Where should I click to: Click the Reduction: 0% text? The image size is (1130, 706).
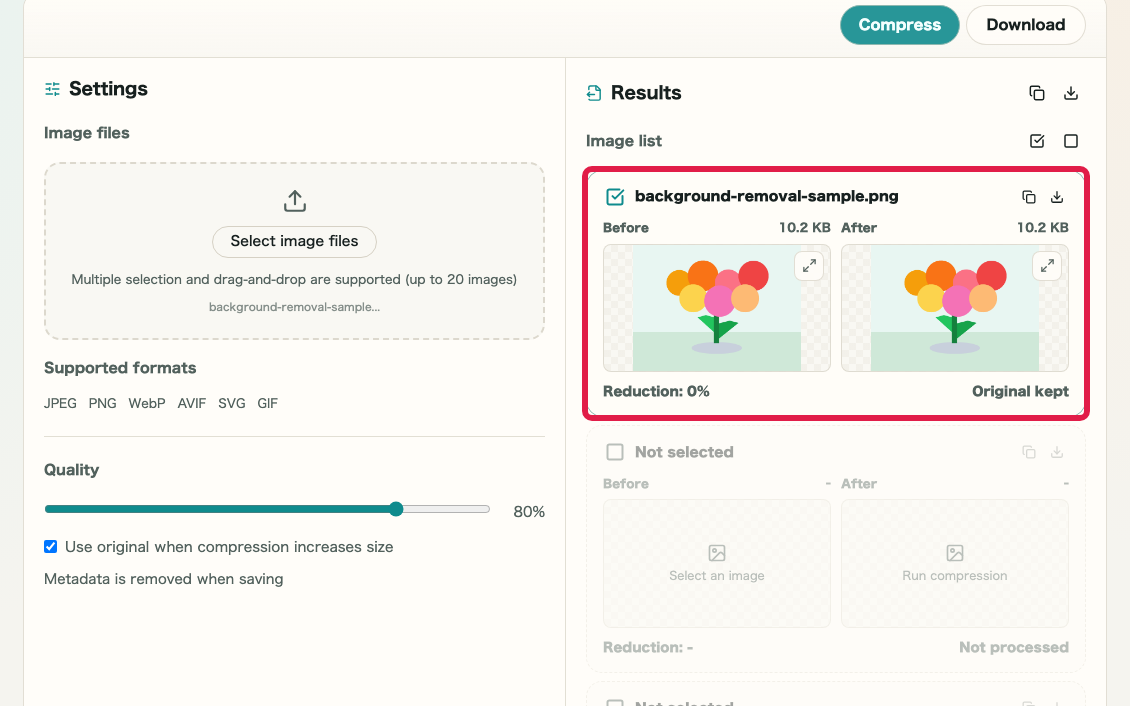[x=656, y=391]
